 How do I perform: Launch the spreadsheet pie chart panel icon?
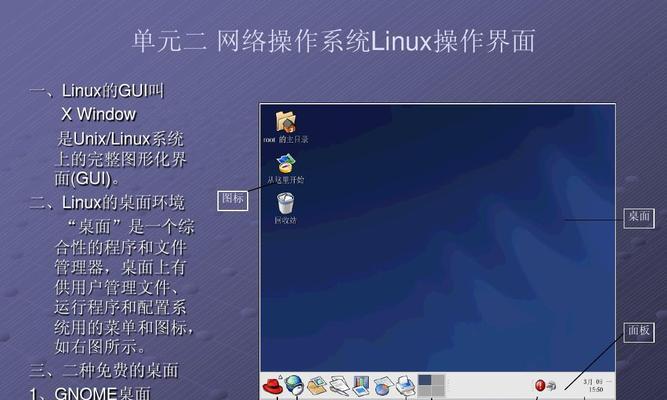tap(384, 386)
